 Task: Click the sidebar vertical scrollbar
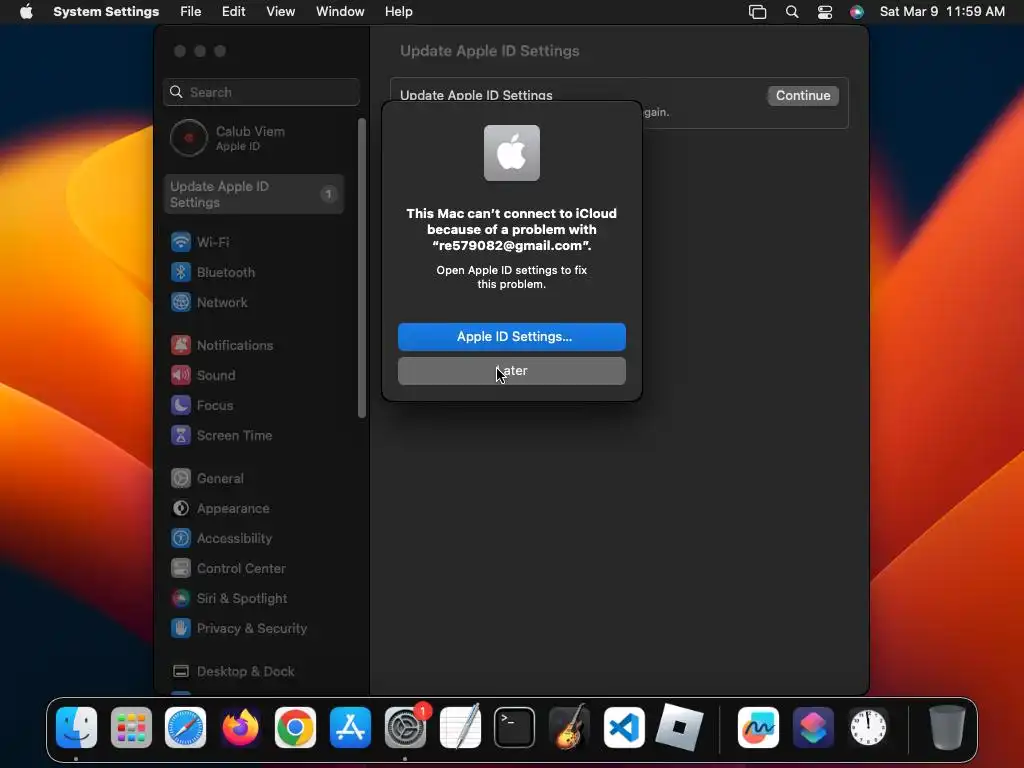point(361,268)
